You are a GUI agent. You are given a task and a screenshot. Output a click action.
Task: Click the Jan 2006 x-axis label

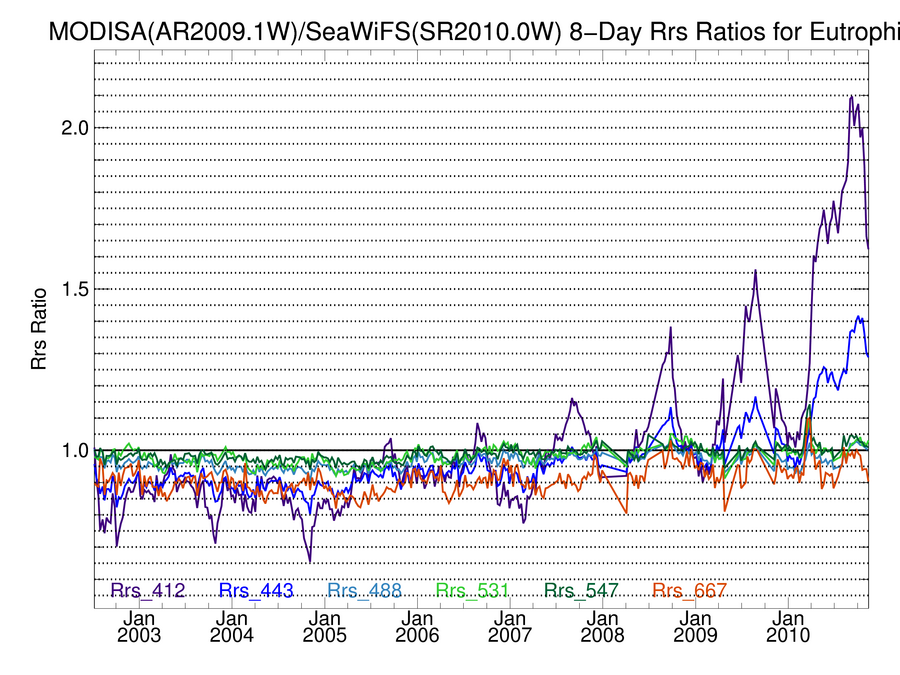pyautogui.click(x=417, y=627)
